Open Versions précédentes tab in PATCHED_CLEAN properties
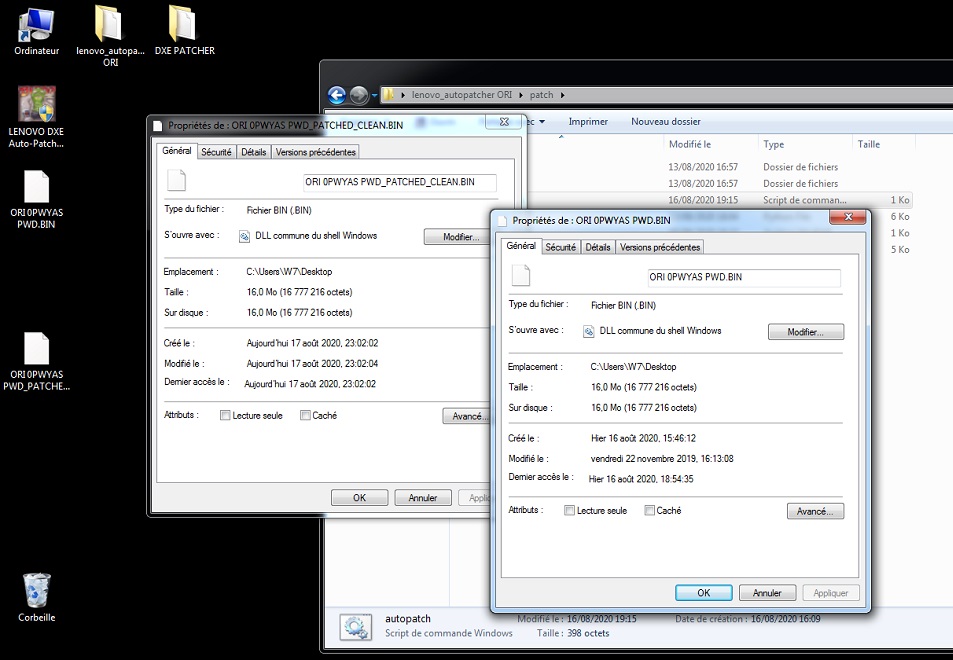Image resolution: width=953 pixels, height=660 pixels. point(315,152)
